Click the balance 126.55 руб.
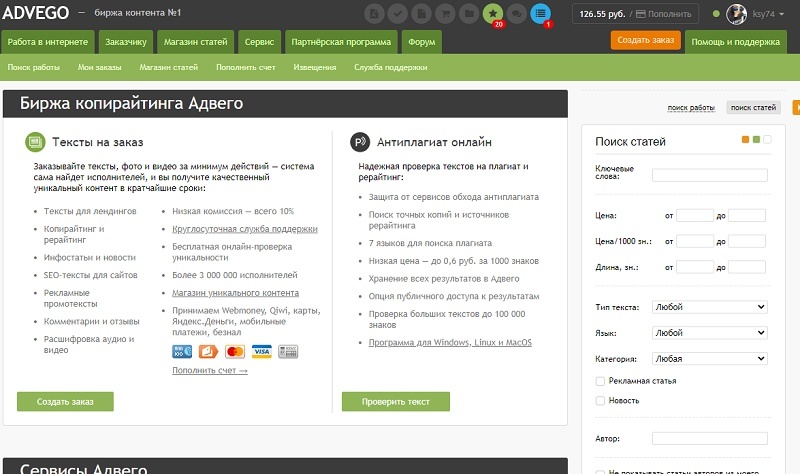The image size is (800, 474). click(602, 14)
